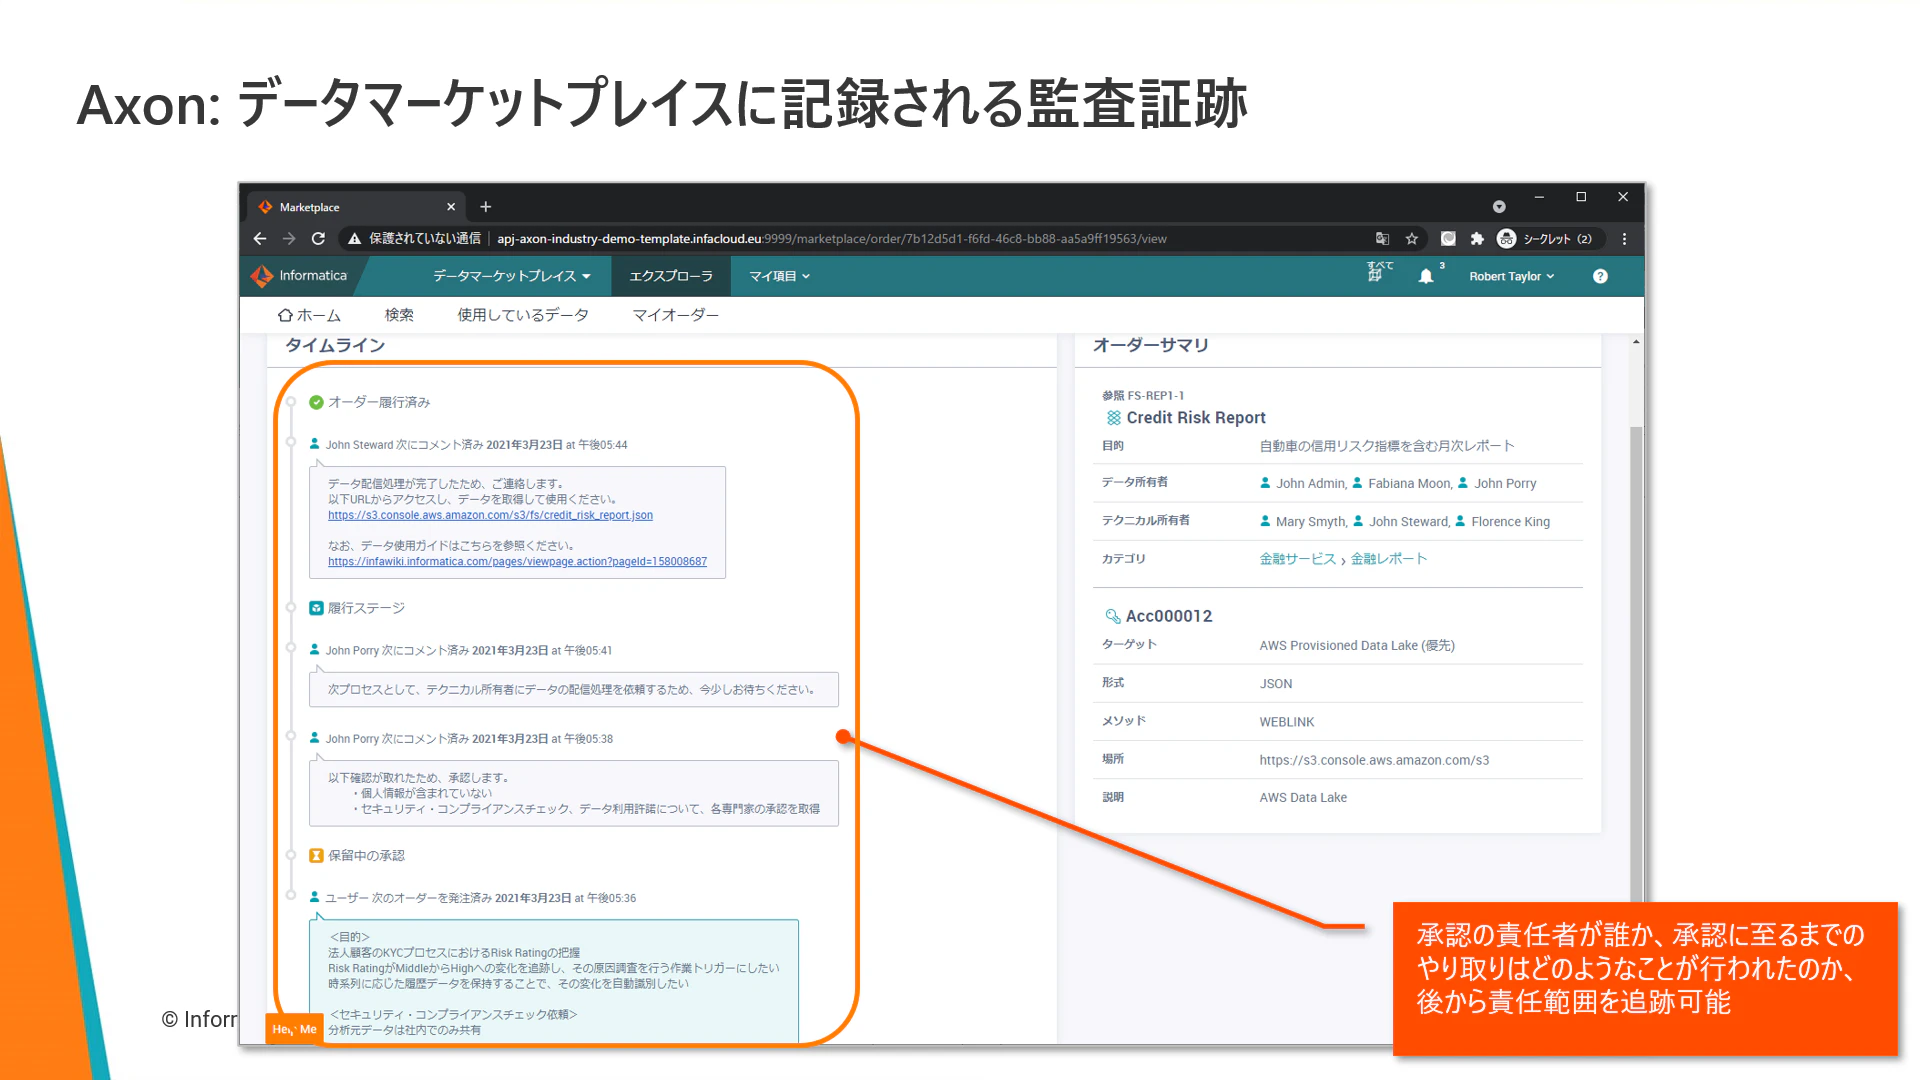Open the 検索 menu item

pos(399,315)
